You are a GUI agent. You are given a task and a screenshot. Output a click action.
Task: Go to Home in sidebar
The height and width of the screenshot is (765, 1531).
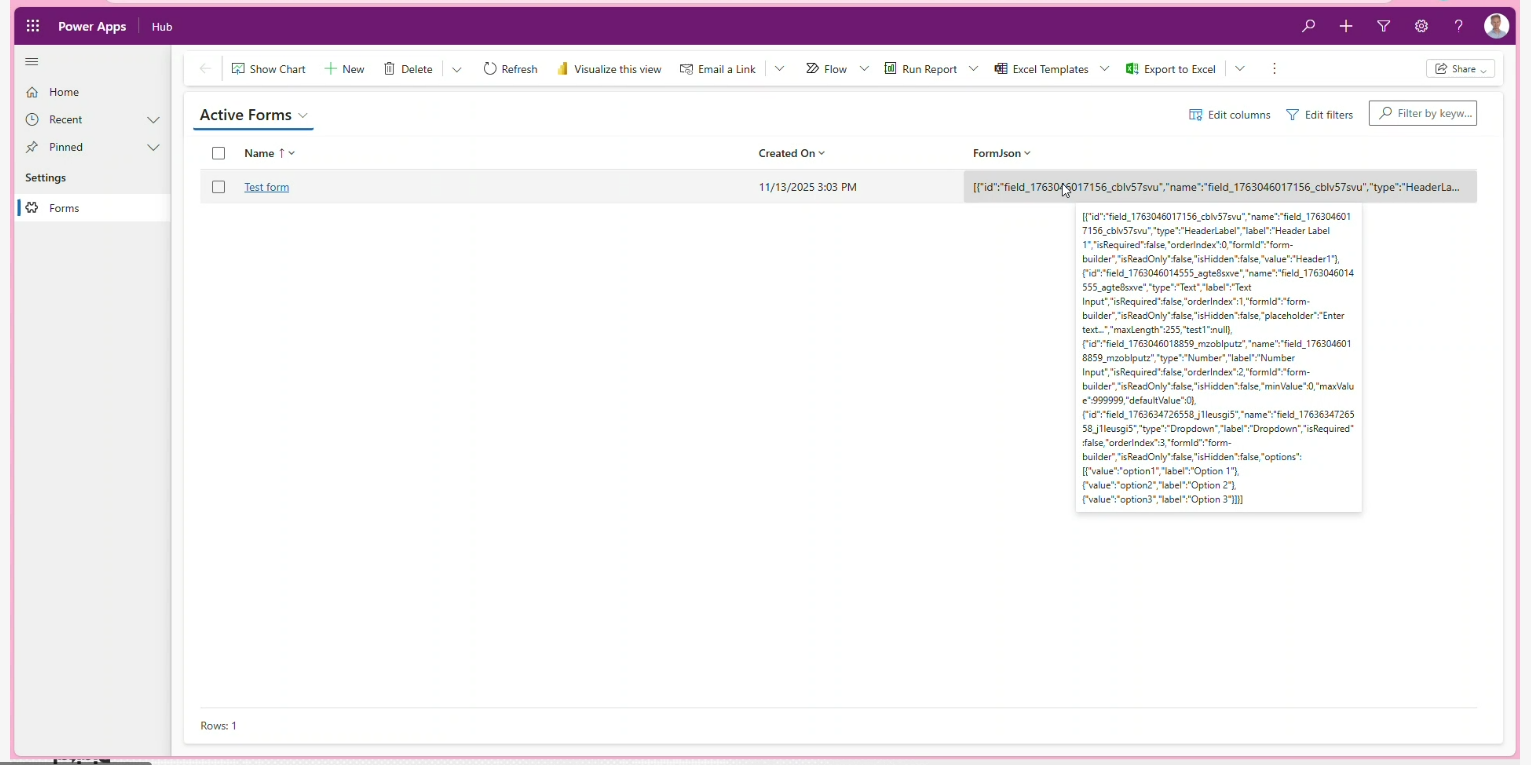(x=64, y=92)
